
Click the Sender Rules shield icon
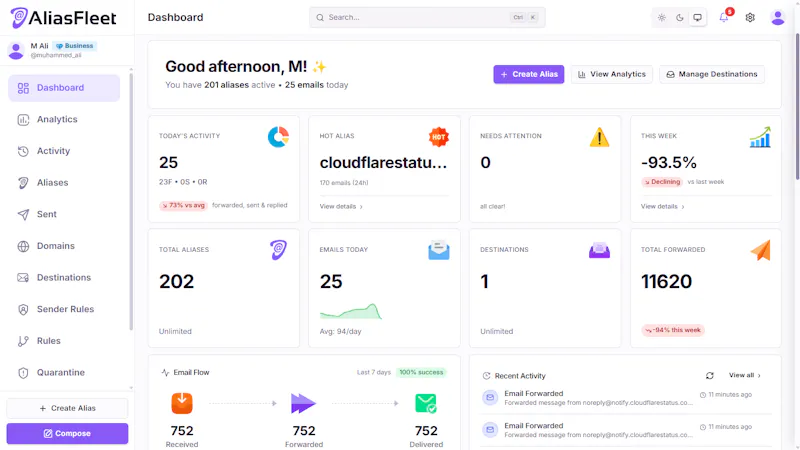[x=23, y=310]
